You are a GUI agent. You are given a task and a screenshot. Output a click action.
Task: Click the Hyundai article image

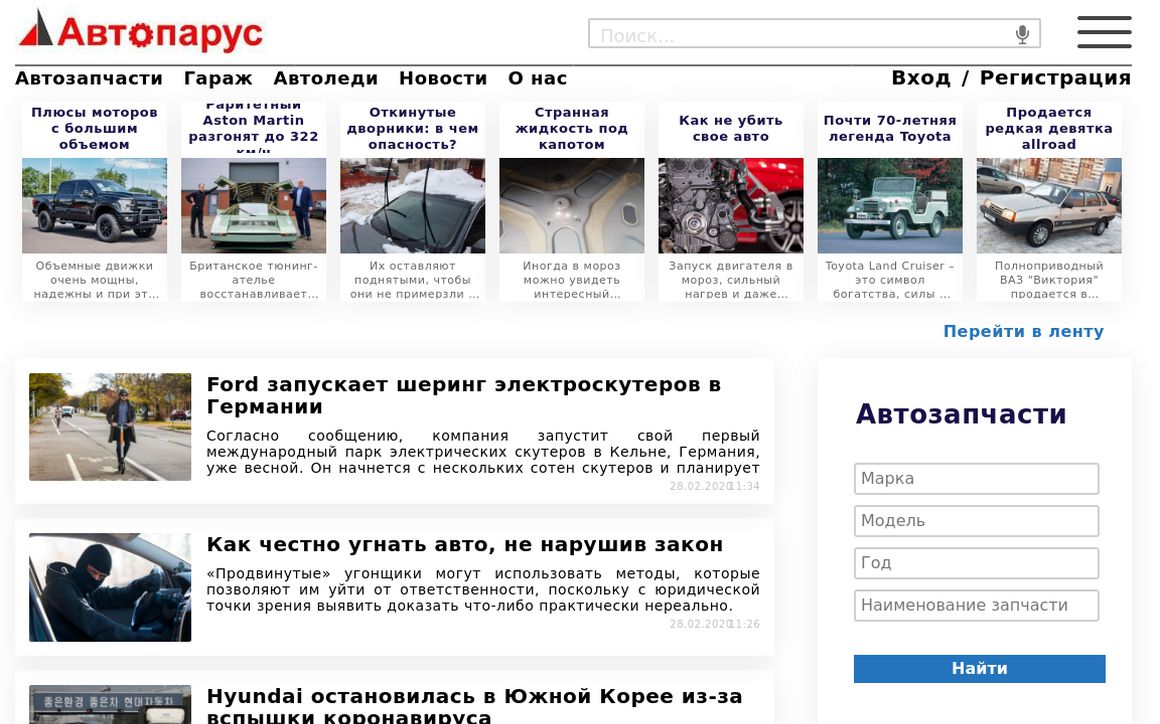click(110, 705)
